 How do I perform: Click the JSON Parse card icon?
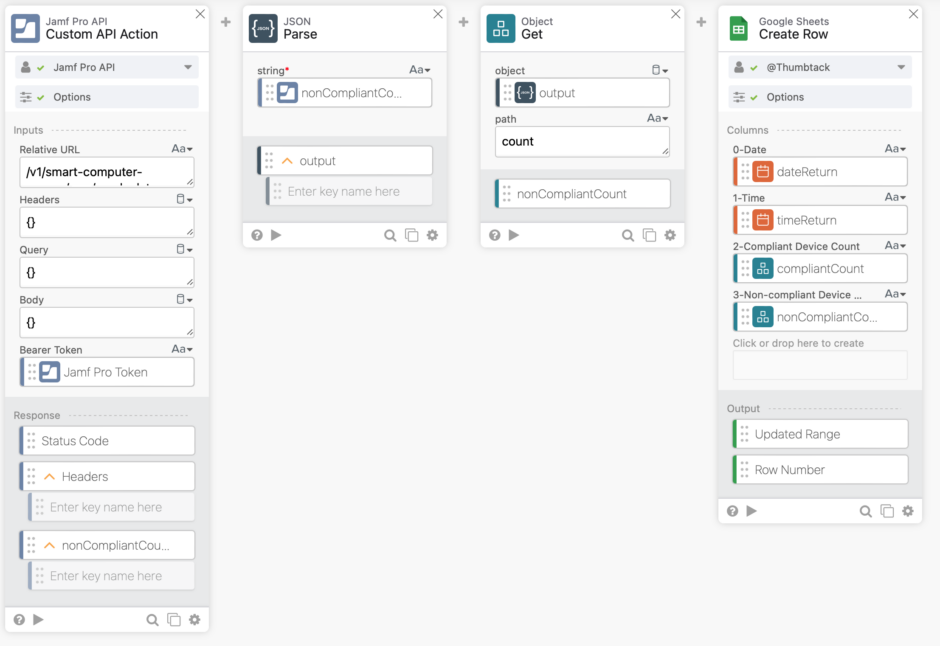[x=263, y=28]
